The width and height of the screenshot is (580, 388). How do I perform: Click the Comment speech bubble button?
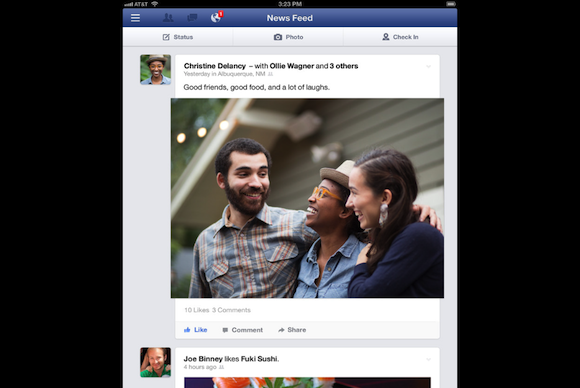click(243, 330)
